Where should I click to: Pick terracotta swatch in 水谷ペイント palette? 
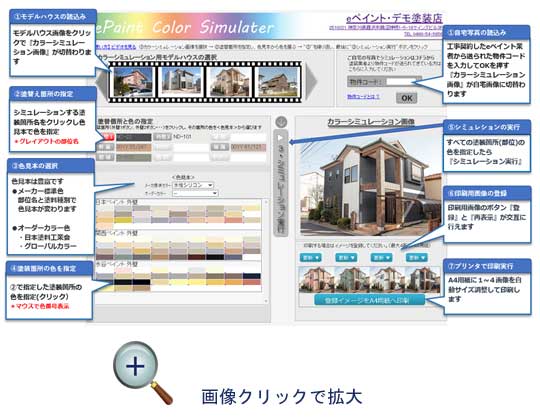point(252,282)
